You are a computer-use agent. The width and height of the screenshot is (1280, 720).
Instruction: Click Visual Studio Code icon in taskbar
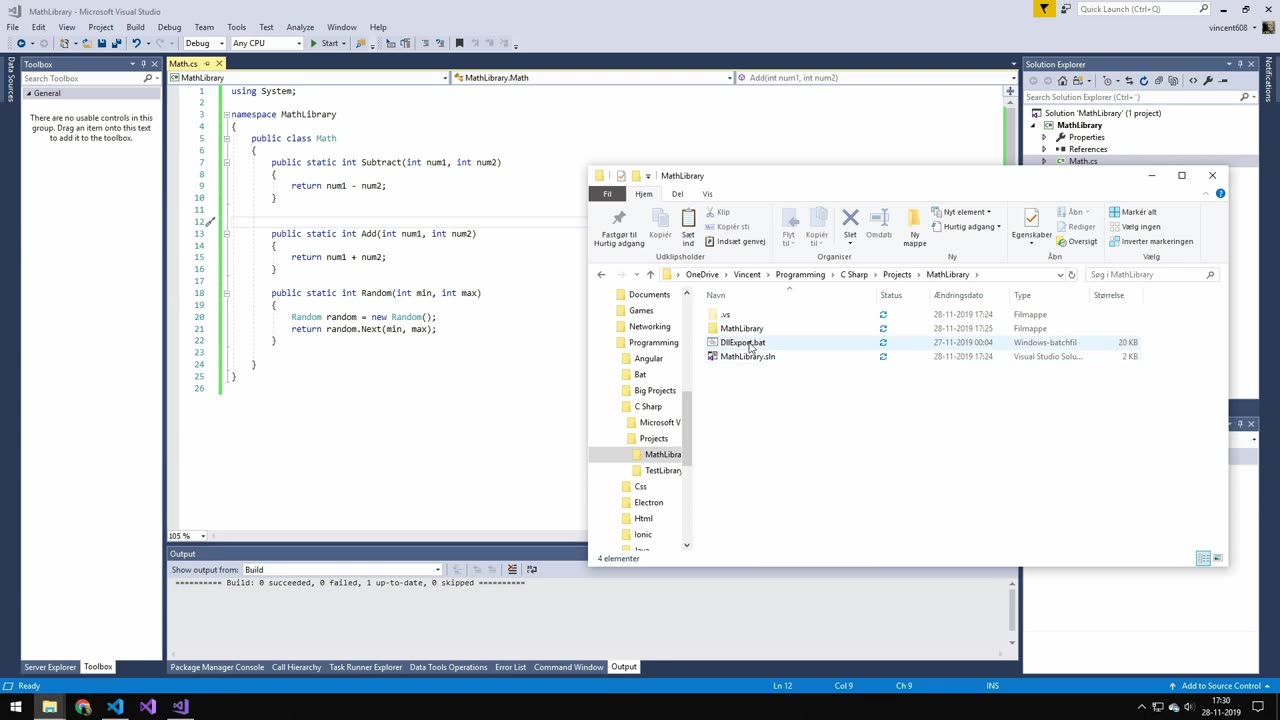(115, 707)
